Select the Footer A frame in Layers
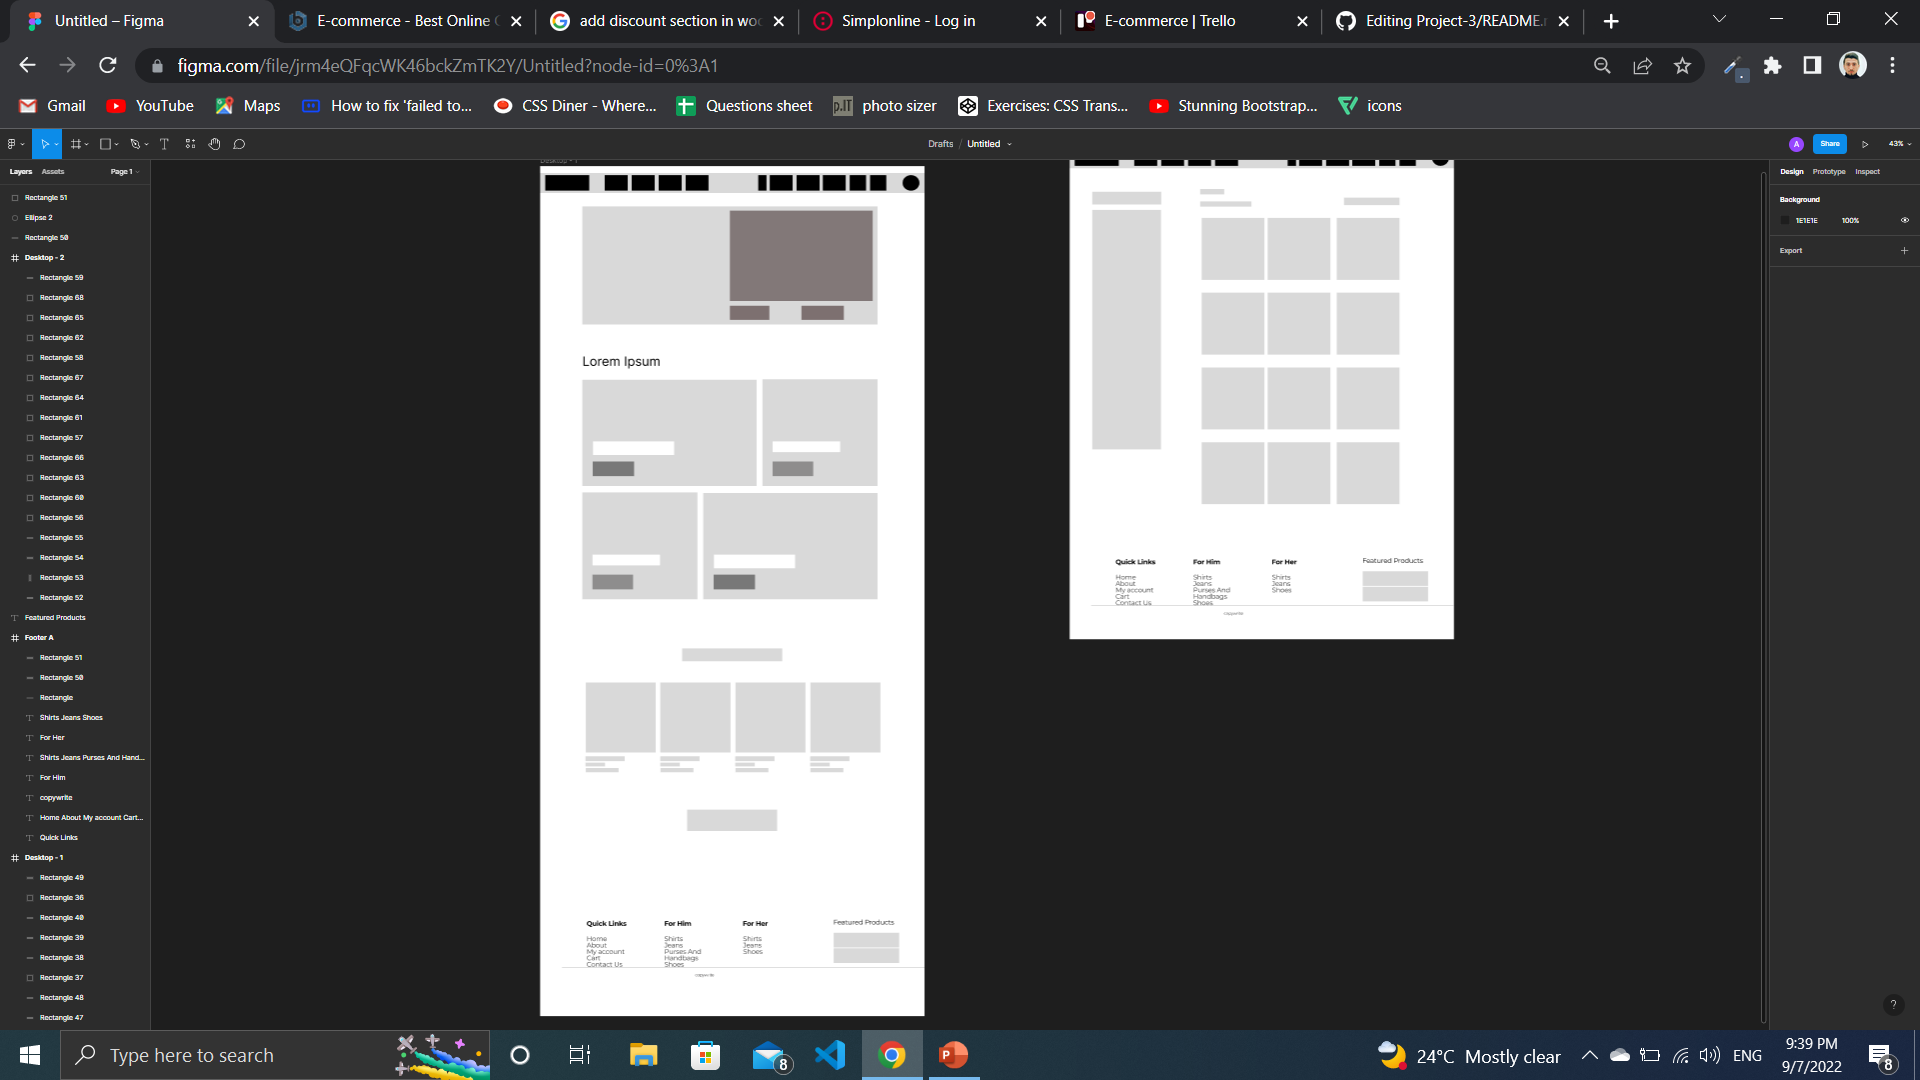Screen dimensions: 1920x1080 [38, 637]
